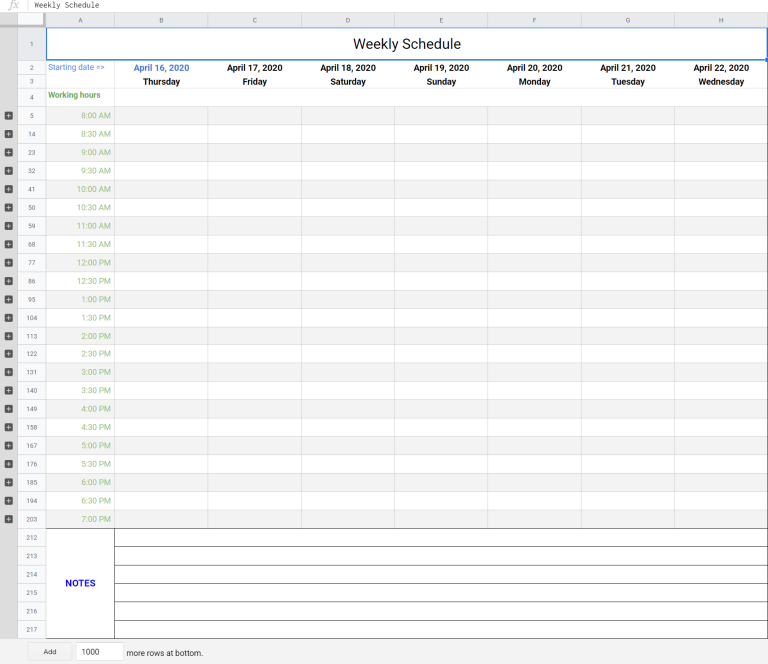Click the Add rows button
This screenshot has width=768, height=664.
click(x=50, y=652)
